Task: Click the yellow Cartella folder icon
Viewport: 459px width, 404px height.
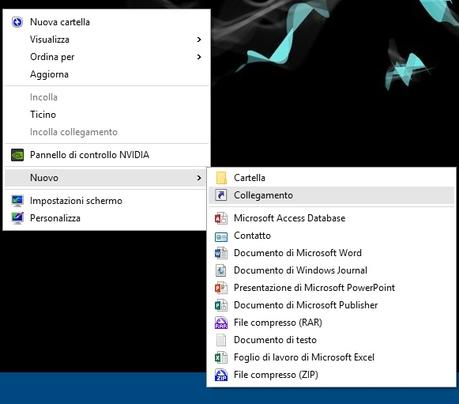Action: tap(221, 178)
